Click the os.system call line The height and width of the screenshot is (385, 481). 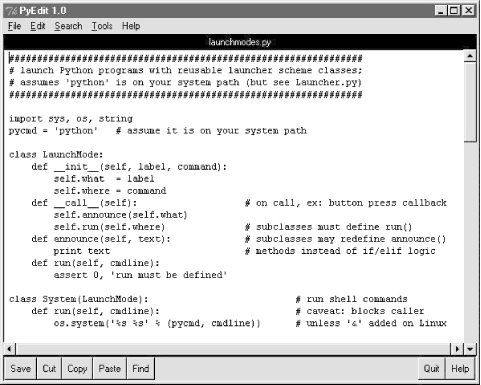pyautogui.click(x=157, y=323)
